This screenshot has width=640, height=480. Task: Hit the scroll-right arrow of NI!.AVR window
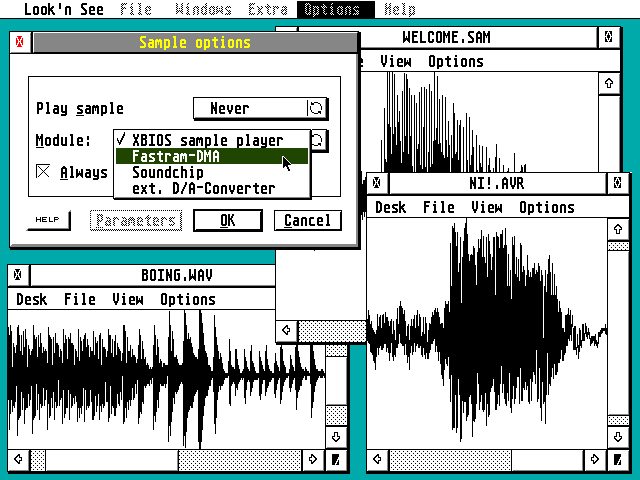point(596,460)
